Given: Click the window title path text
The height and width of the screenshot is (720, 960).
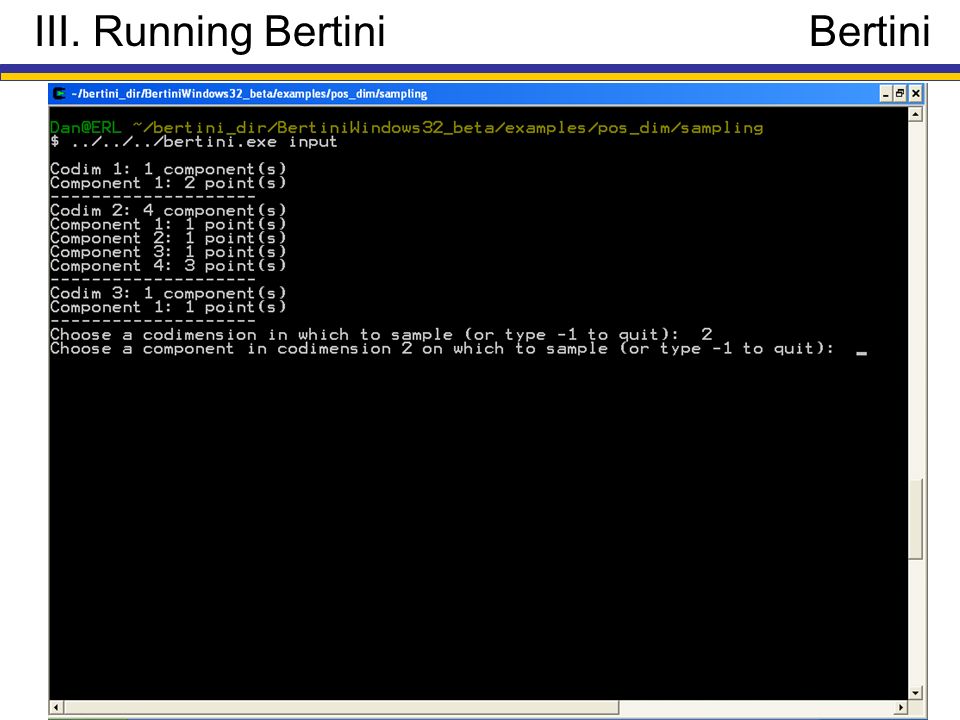Looking at the screenshot, I should tap(249, 94).
